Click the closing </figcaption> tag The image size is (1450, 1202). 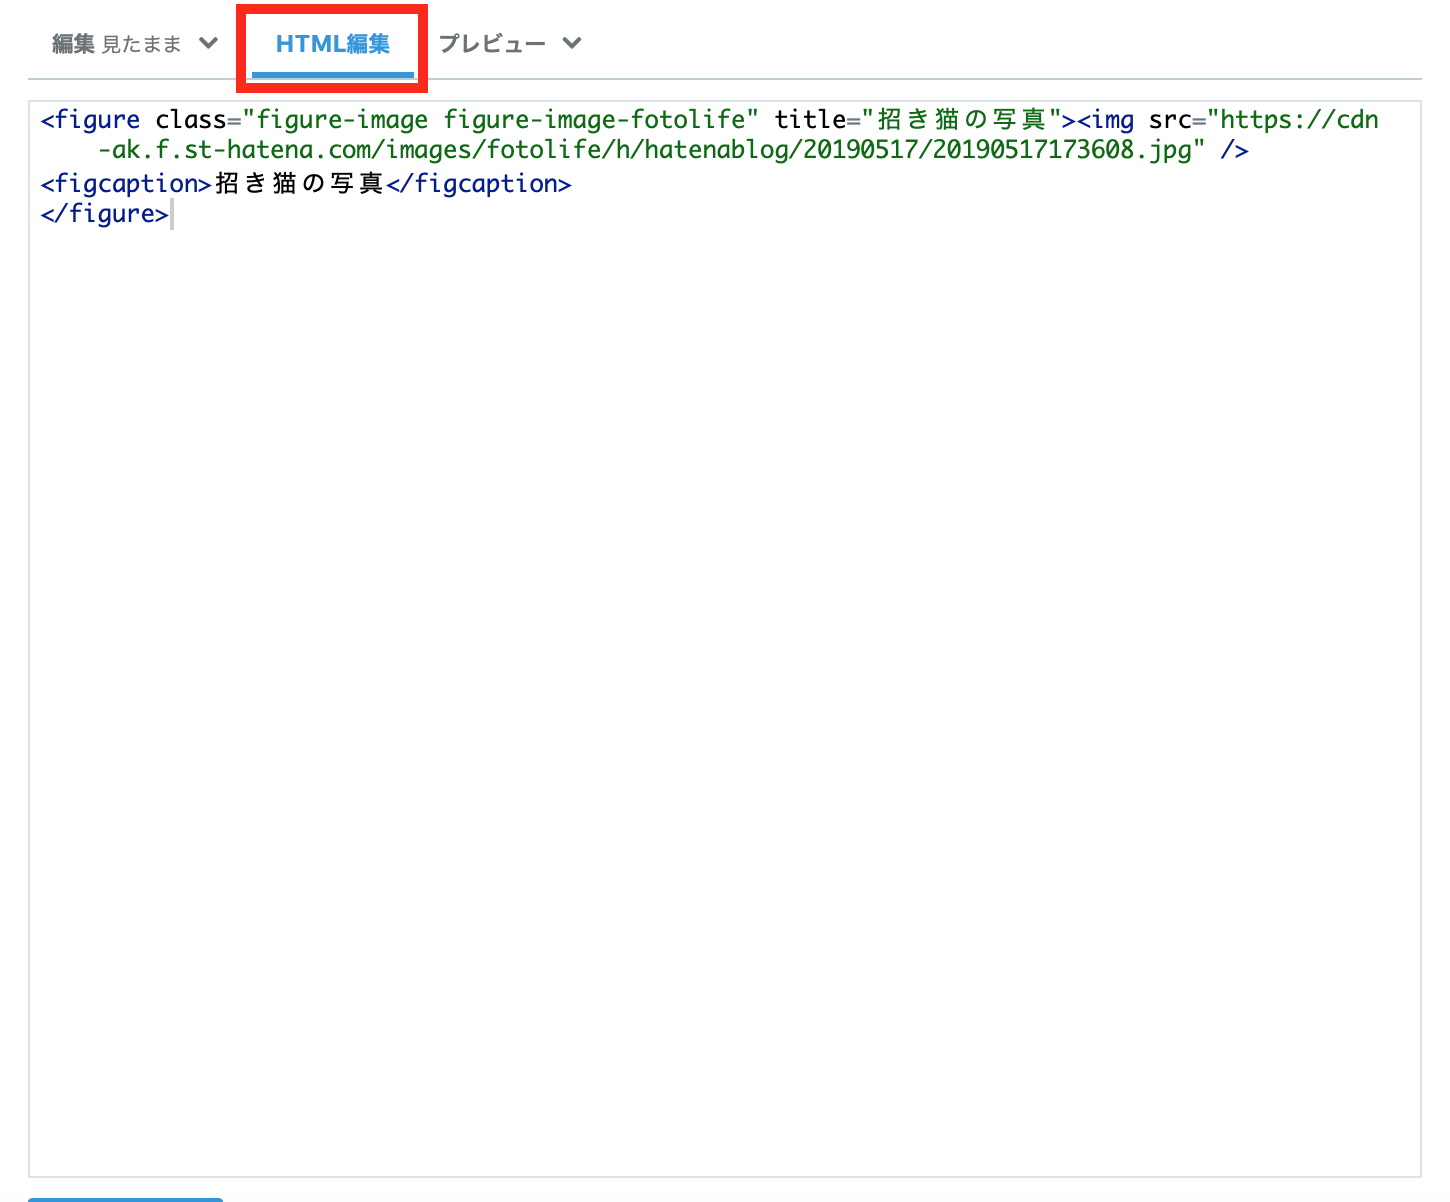478,184
